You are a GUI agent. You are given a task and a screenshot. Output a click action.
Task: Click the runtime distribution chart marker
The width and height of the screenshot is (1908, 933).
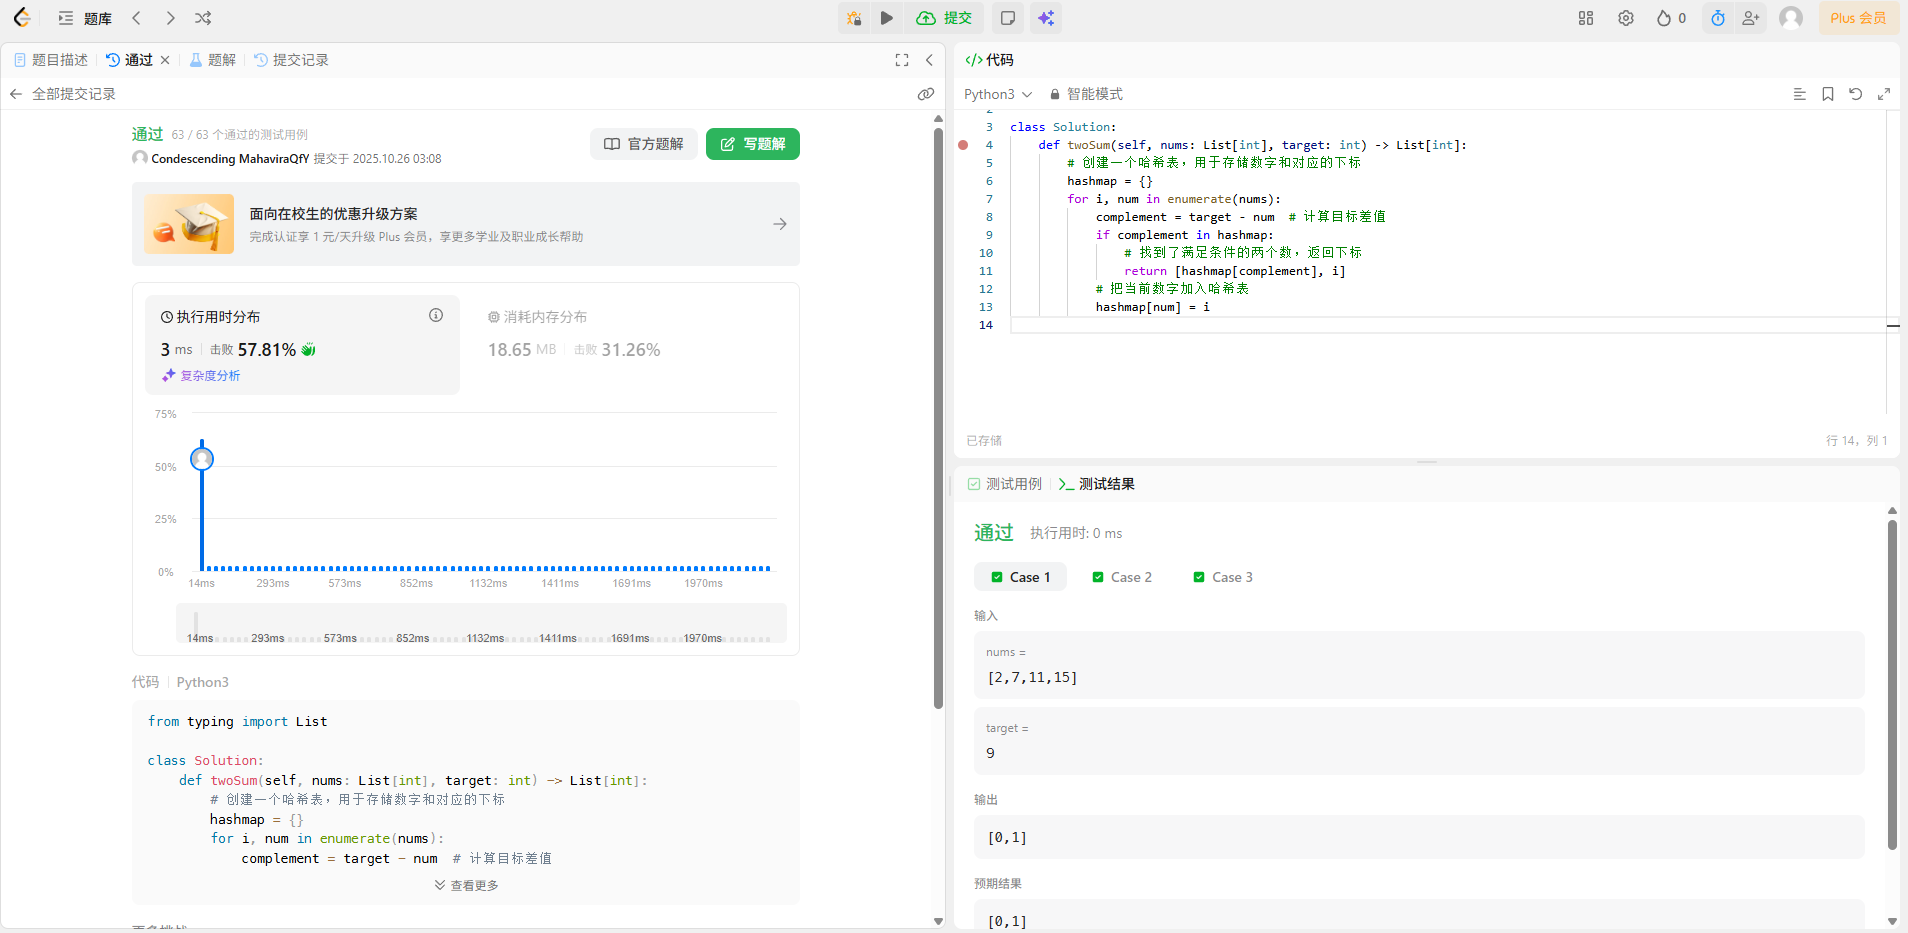coord(202,459)
